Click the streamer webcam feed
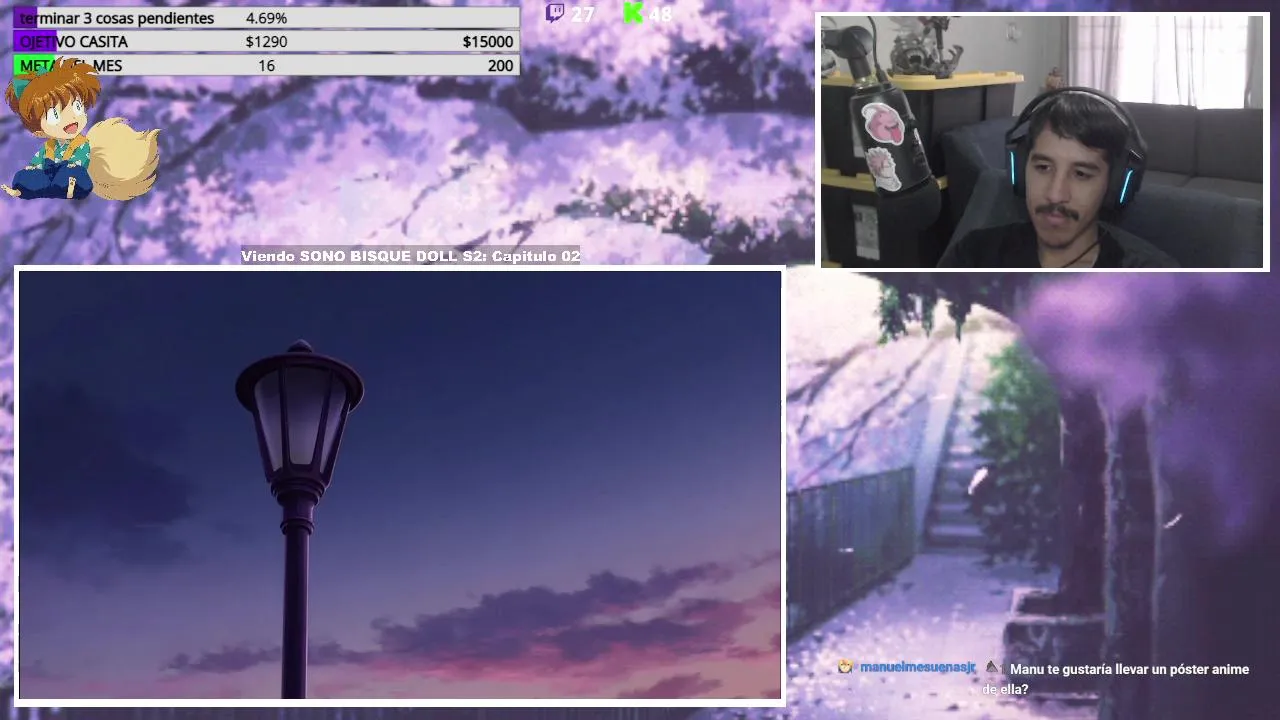 coord(1043,142)
